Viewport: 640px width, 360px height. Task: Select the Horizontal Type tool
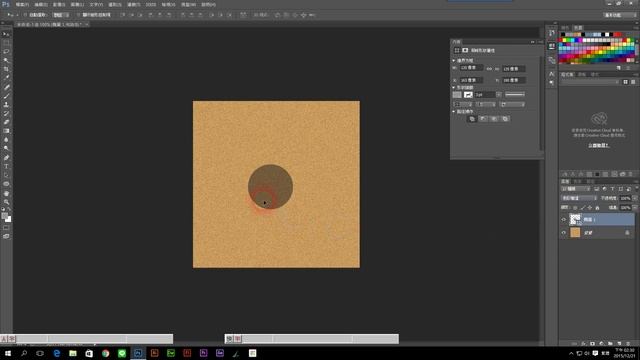(x=6, y=166)
